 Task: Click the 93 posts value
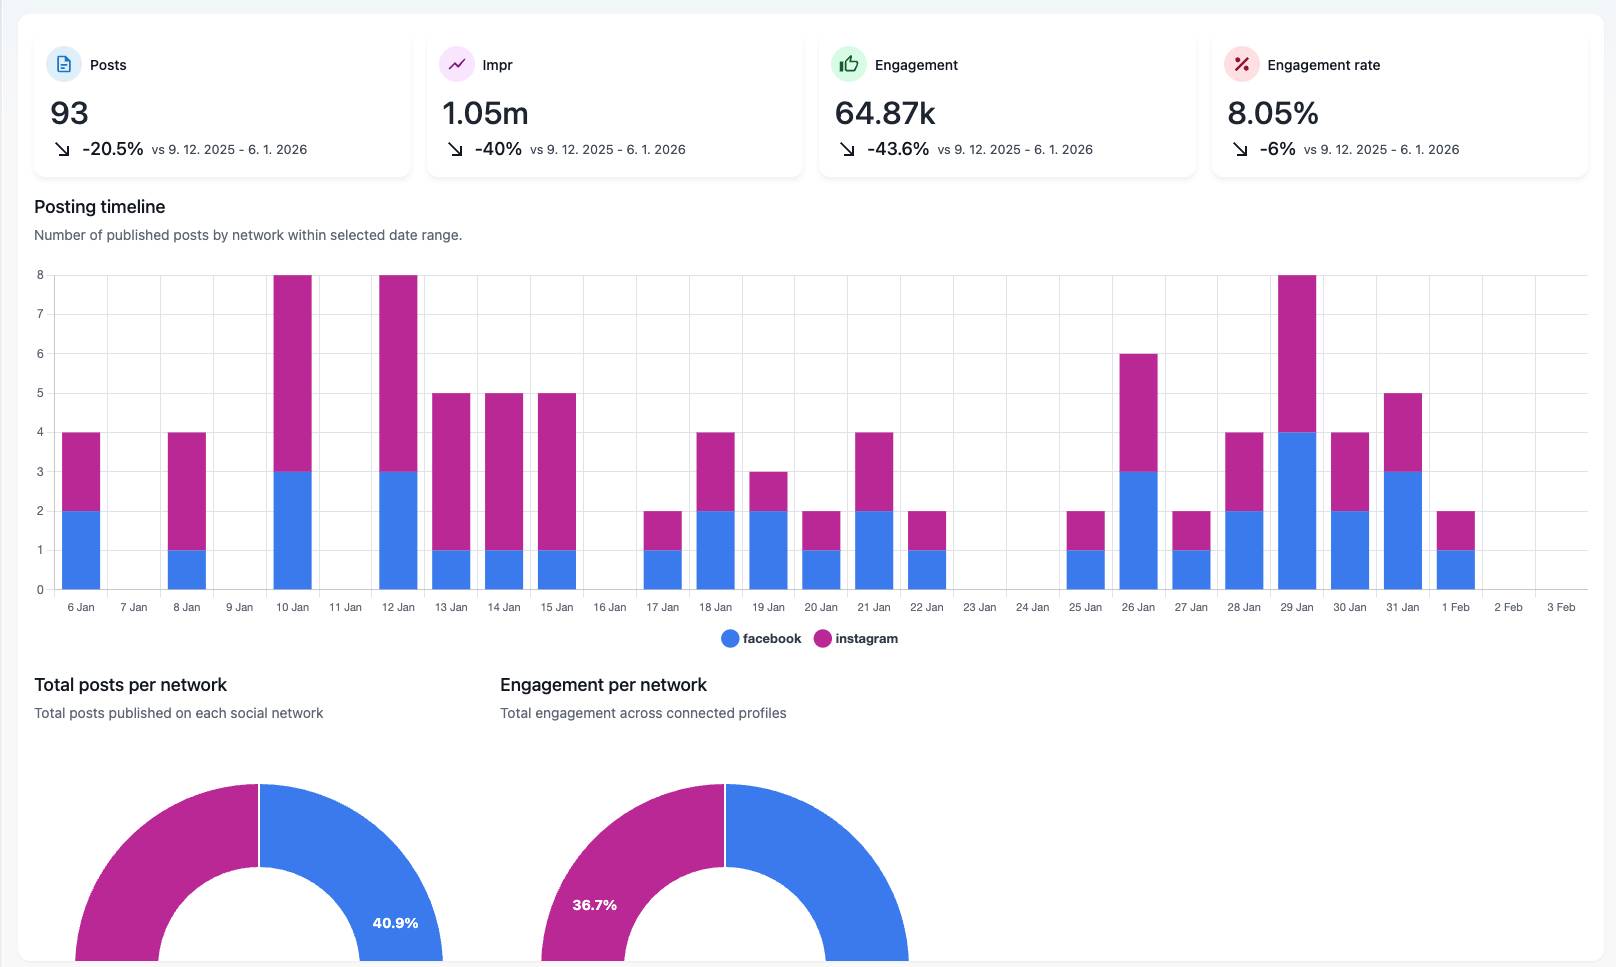point(70,113)
